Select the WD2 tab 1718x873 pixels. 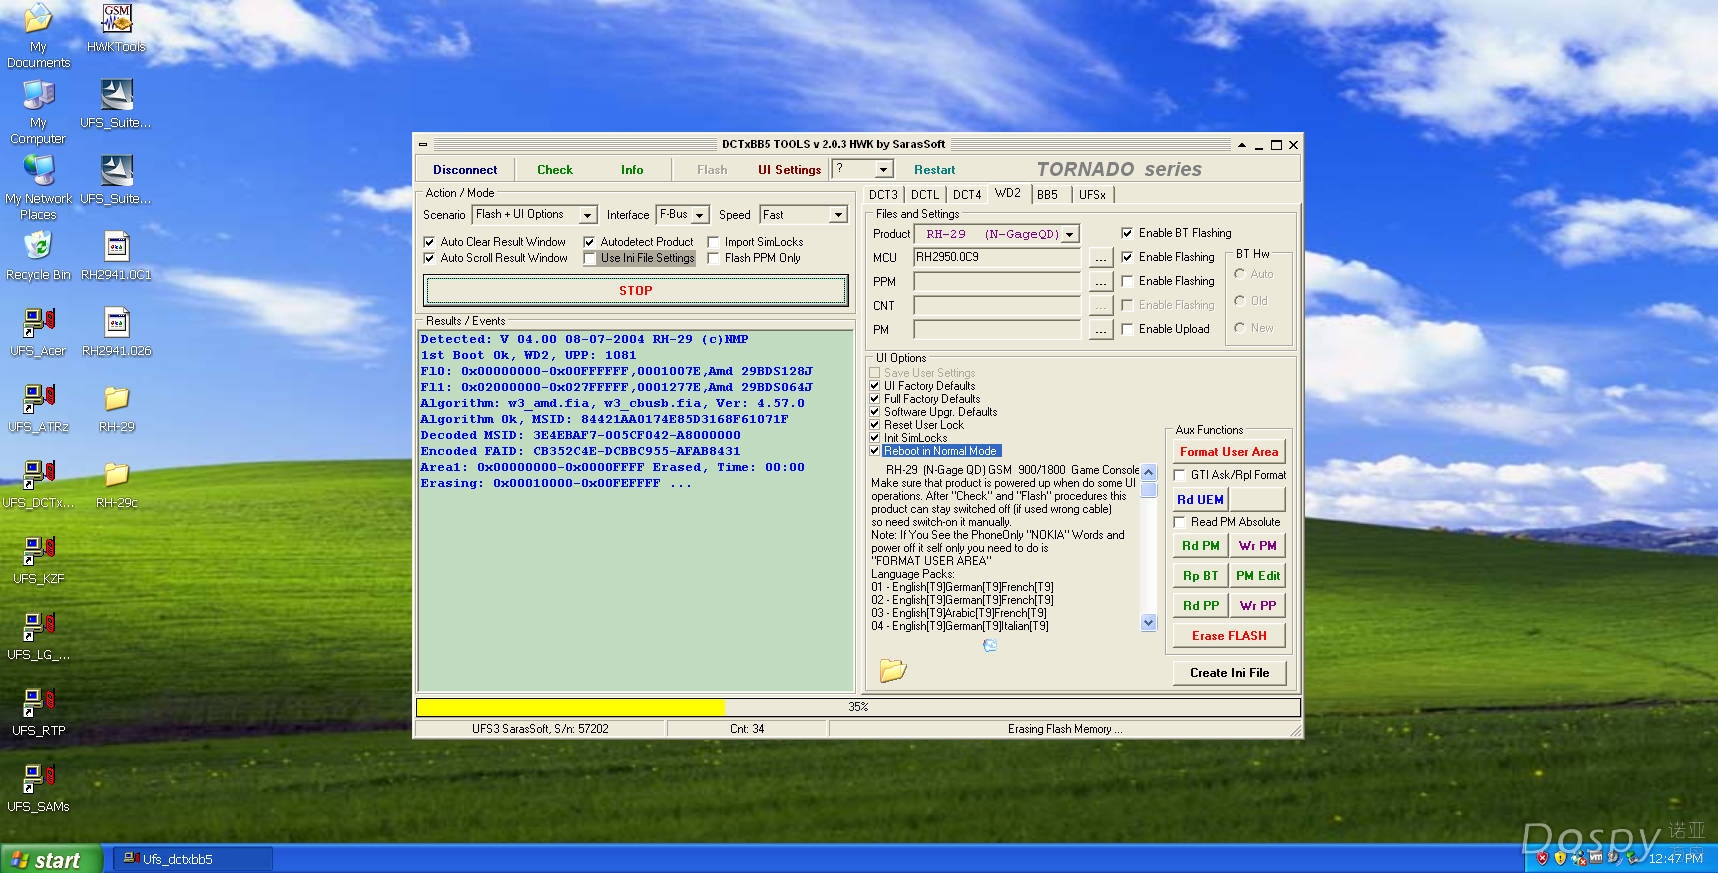coord(1008,194)
